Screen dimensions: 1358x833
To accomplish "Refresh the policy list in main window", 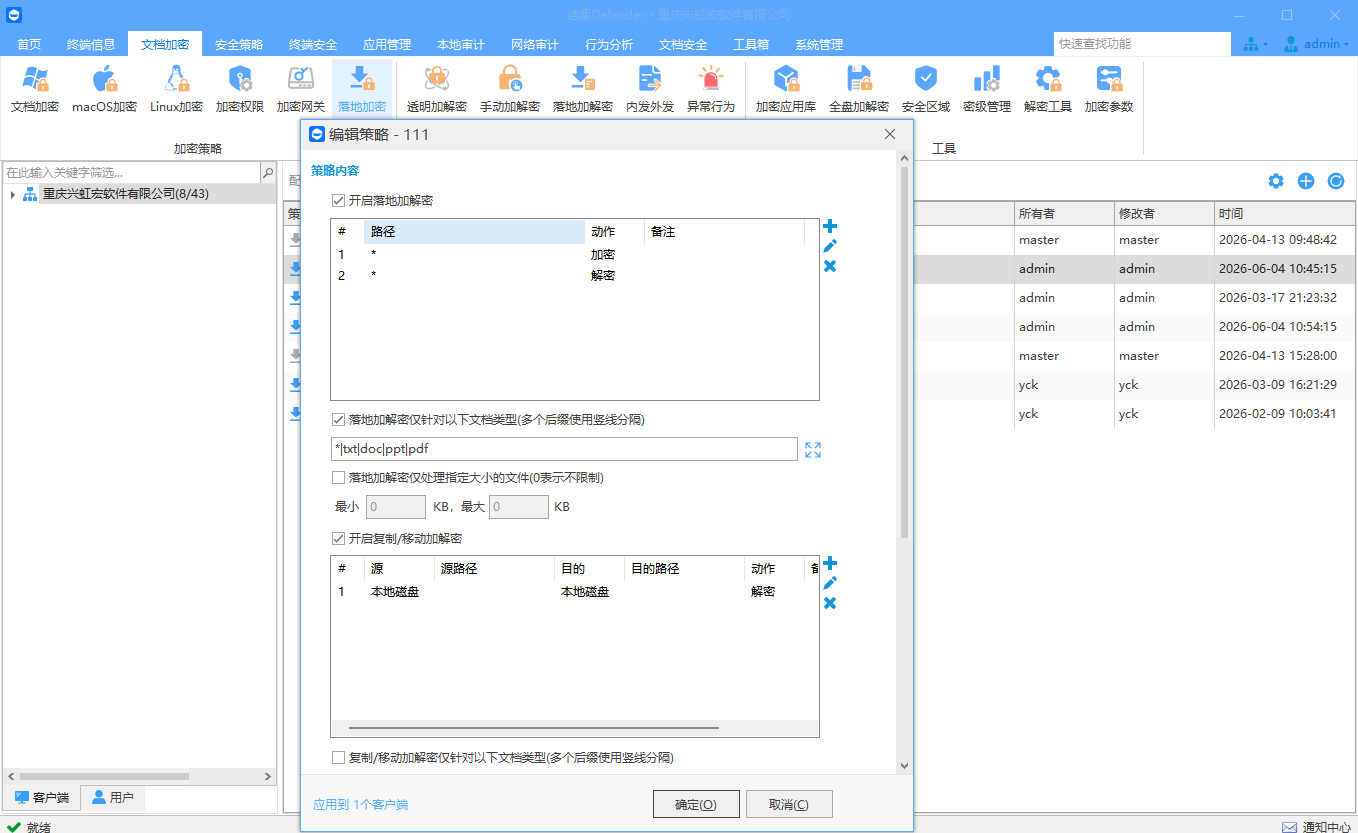I will [x=1336, y=181].
